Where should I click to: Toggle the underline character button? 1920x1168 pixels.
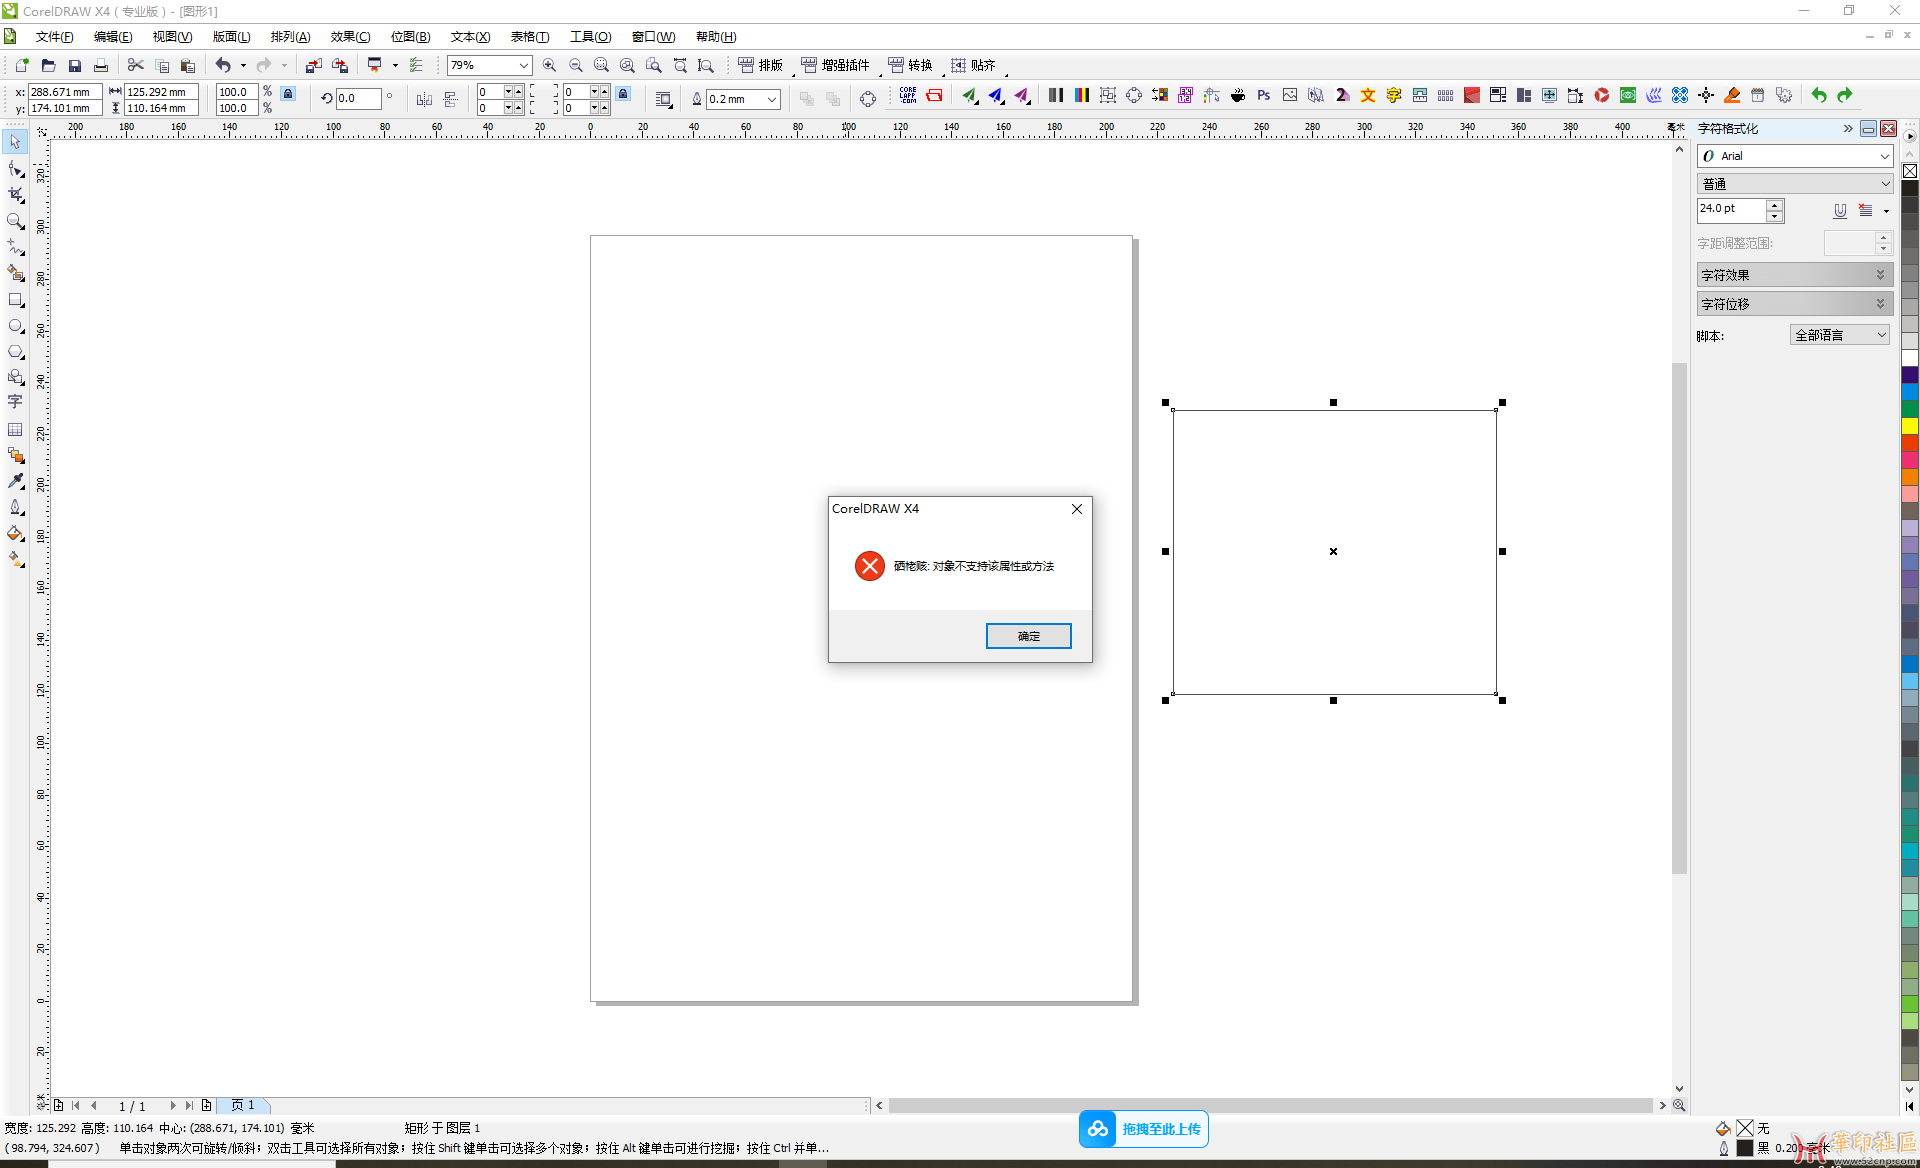pyautogui.click(x=1840, y=210)
